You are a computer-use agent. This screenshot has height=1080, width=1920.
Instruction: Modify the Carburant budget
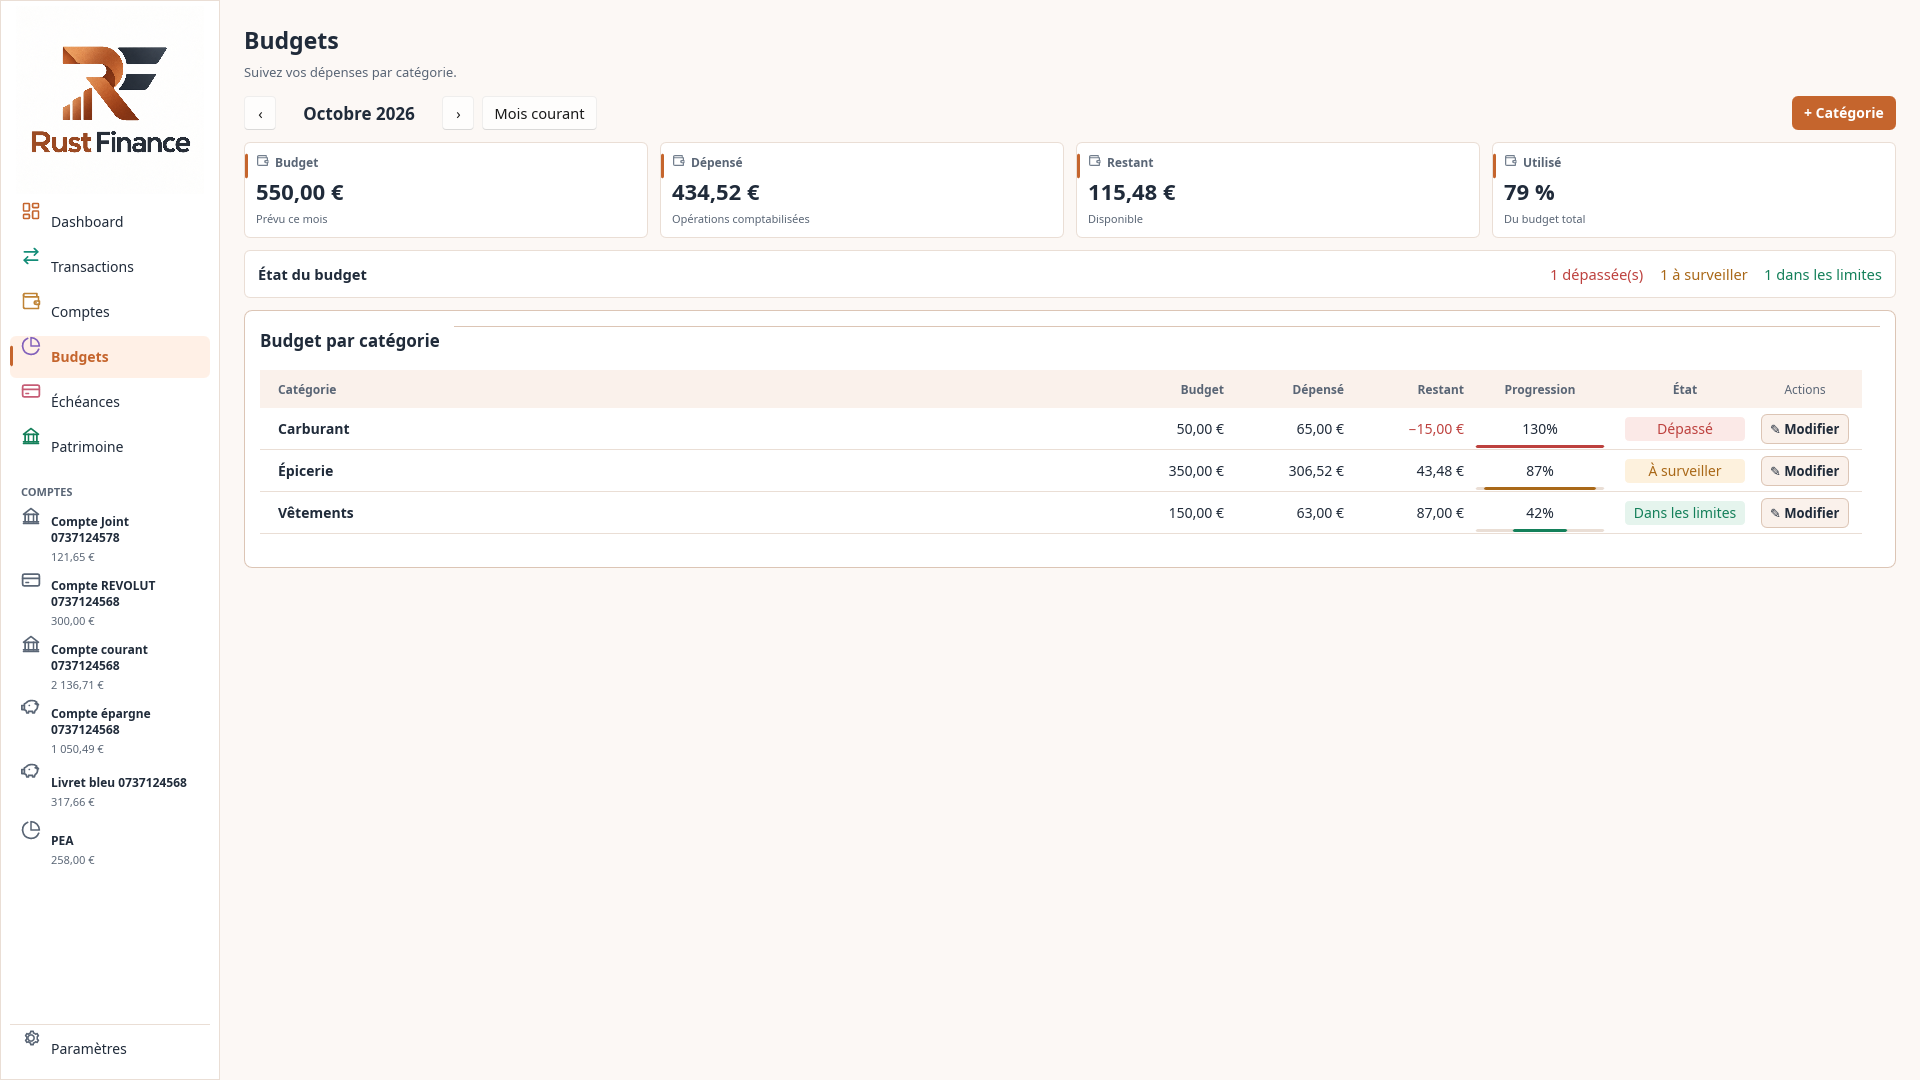(1804, 429)
